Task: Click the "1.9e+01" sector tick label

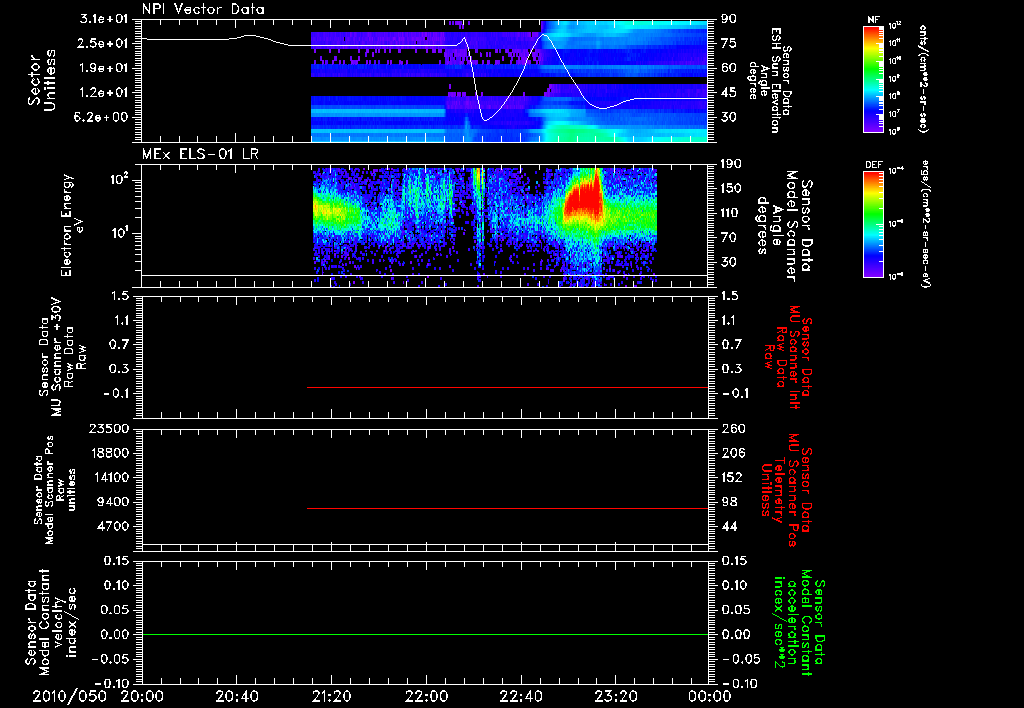Action: pyautogui.click(x=106, y=68)
